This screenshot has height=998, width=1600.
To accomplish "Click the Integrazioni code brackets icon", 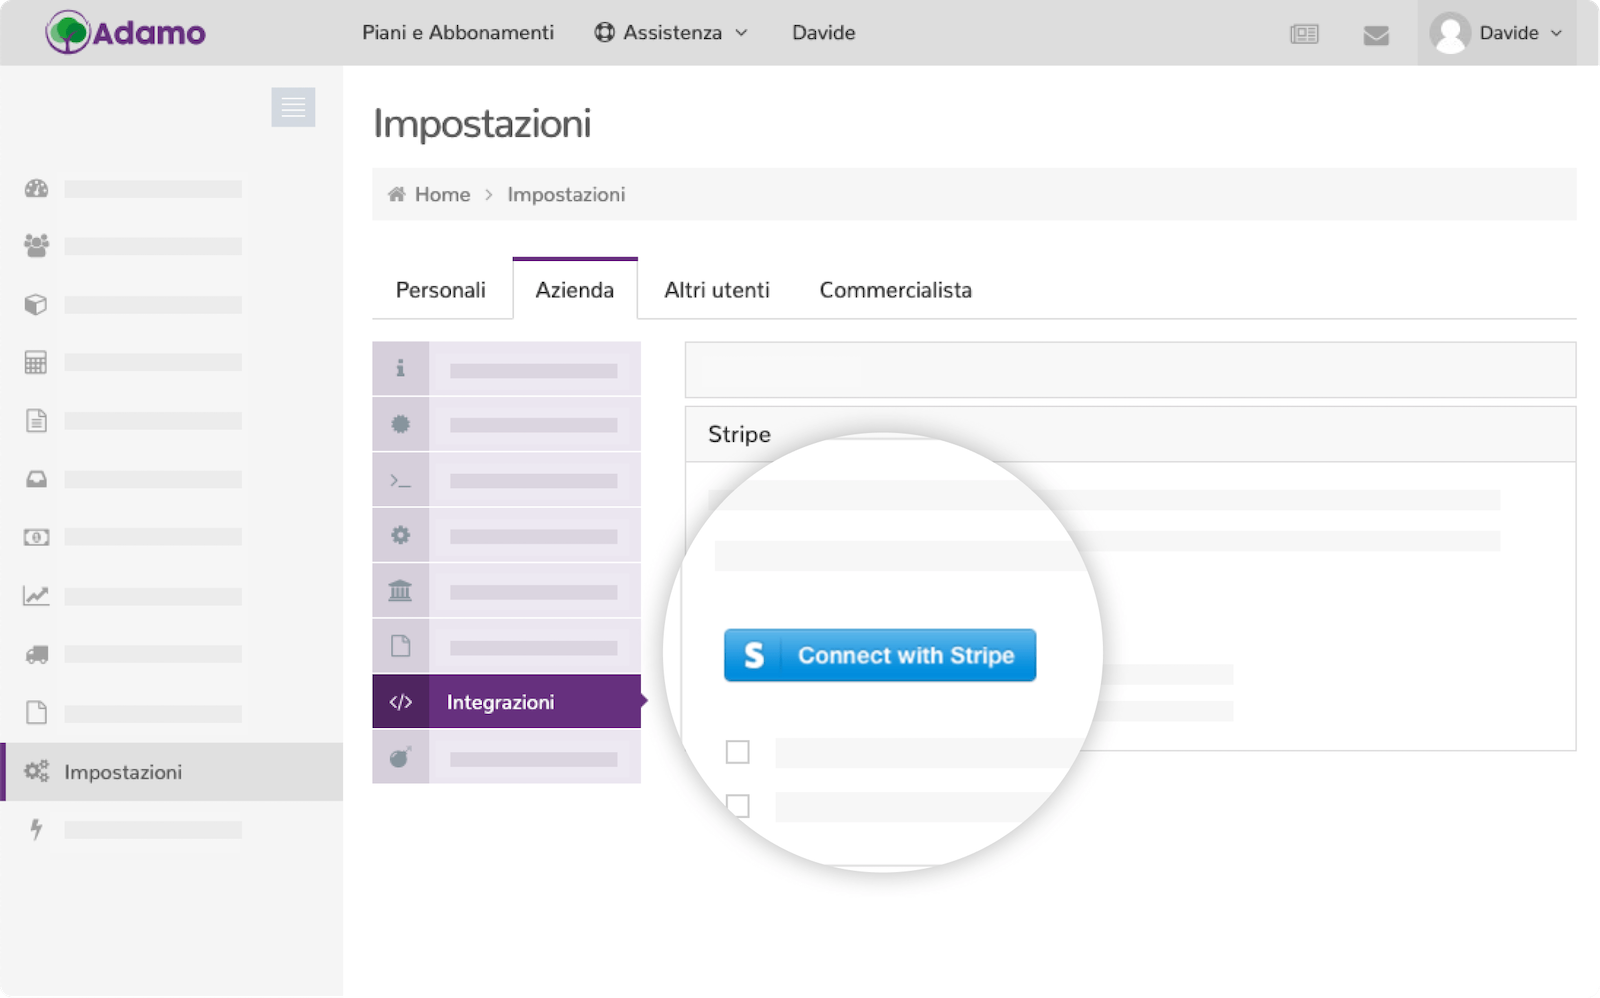I will [400, 702].
